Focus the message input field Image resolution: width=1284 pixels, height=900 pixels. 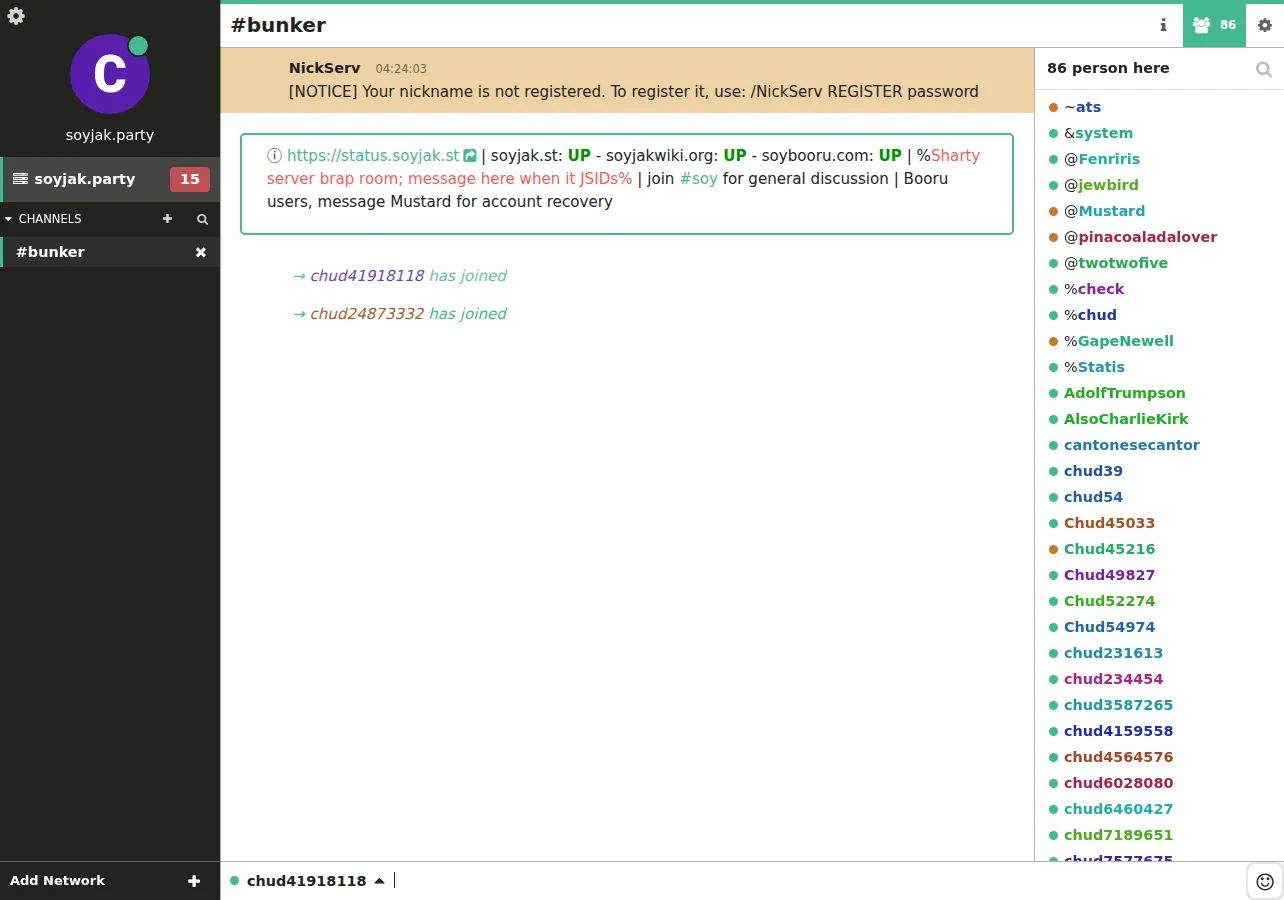(819, 881)
